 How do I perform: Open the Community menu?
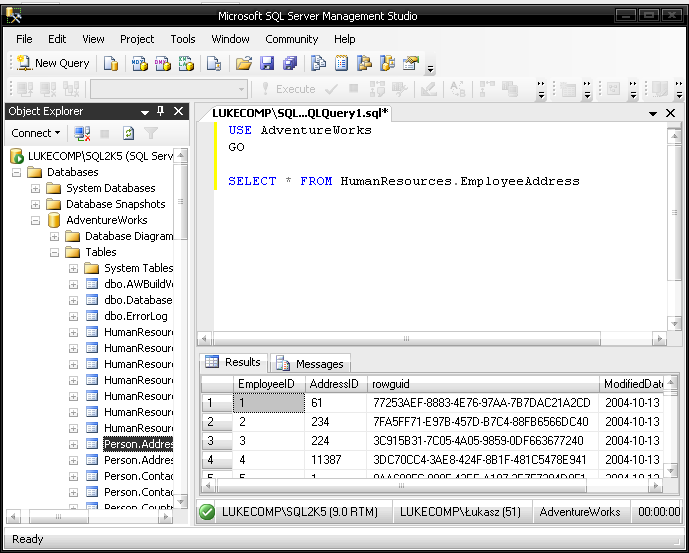292,39
